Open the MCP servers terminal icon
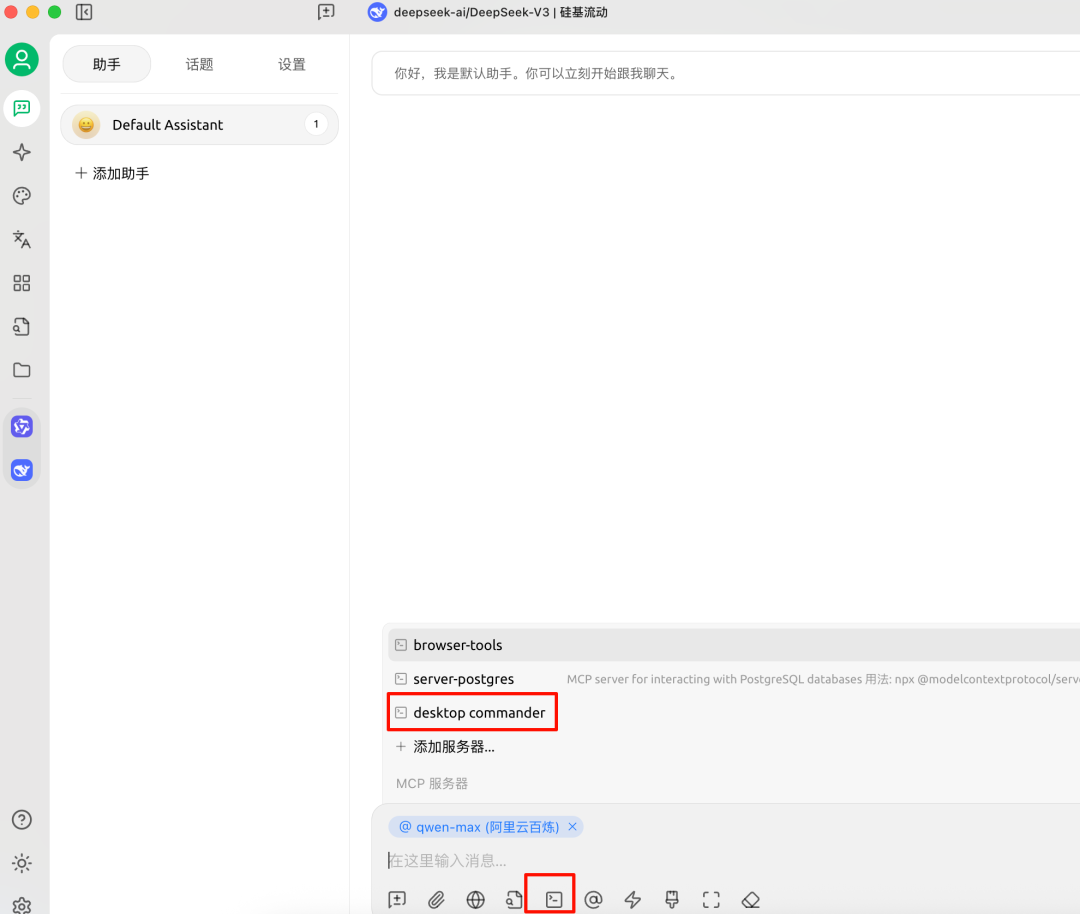1080x914 pixels. coord(554,899)
